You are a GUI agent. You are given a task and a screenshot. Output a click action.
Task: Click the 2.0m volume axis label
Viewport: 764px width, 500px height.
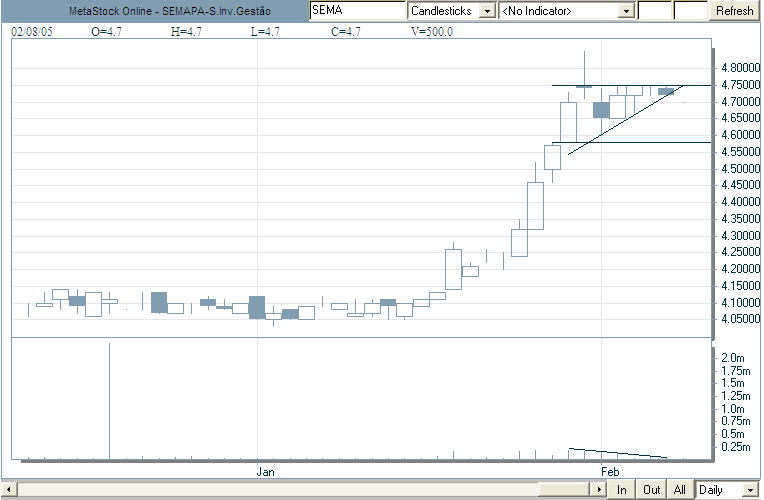click(x=732, y=358)
